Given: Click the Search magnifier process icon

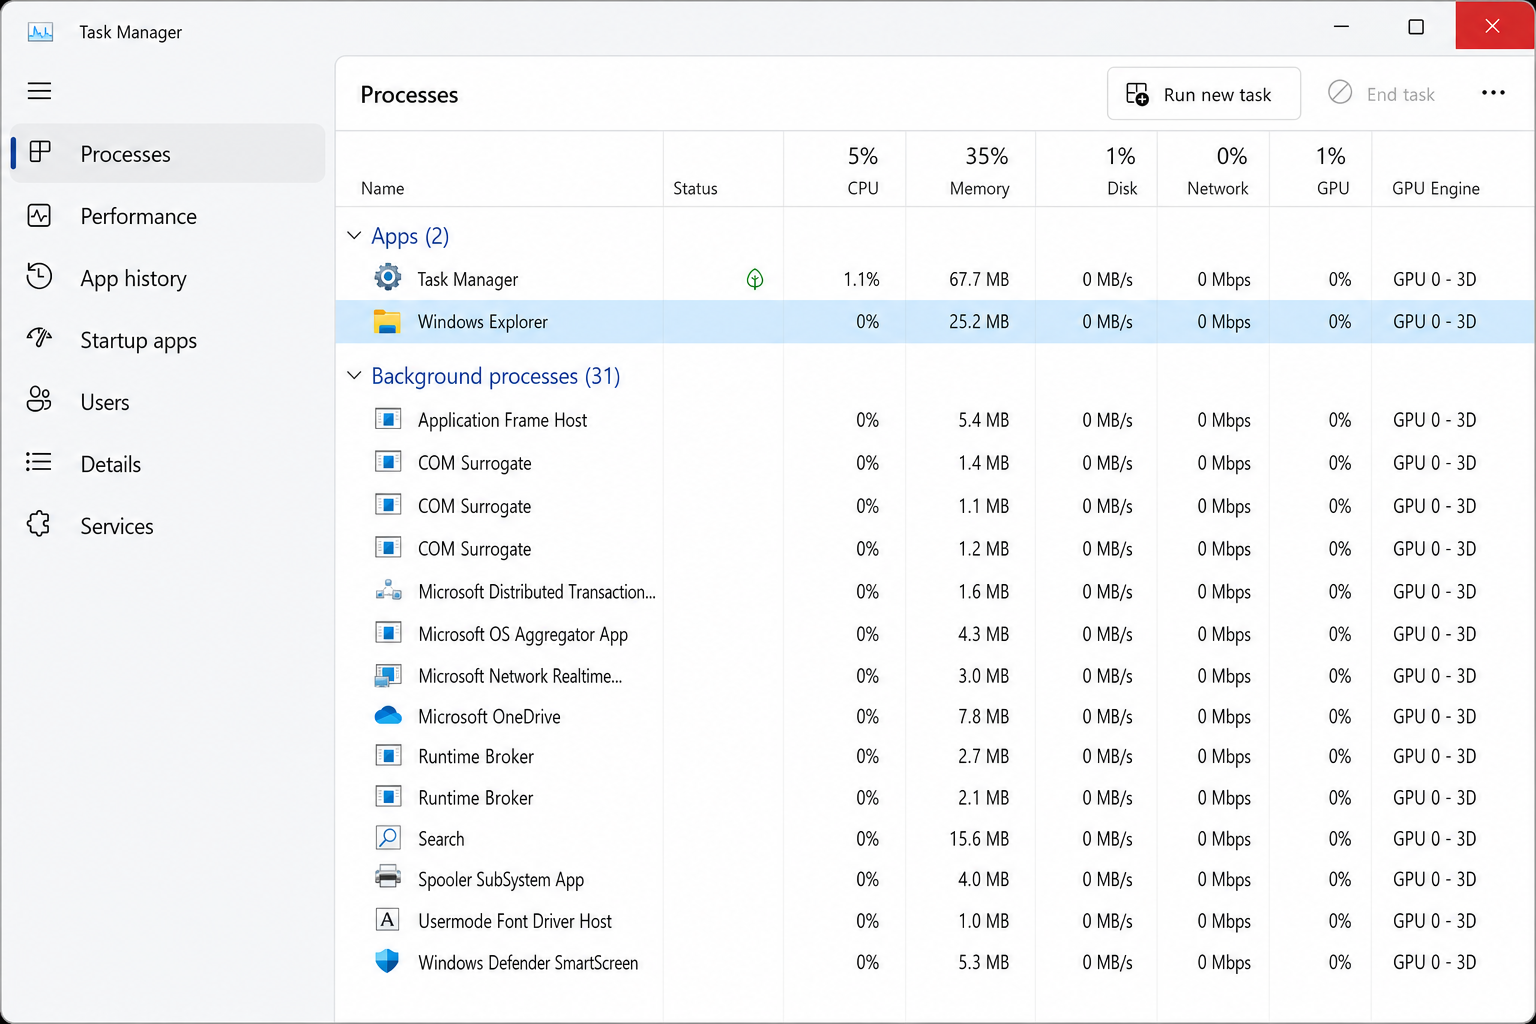Looking at the screenshot, I should pyautogui.click(x=388, y=837).
